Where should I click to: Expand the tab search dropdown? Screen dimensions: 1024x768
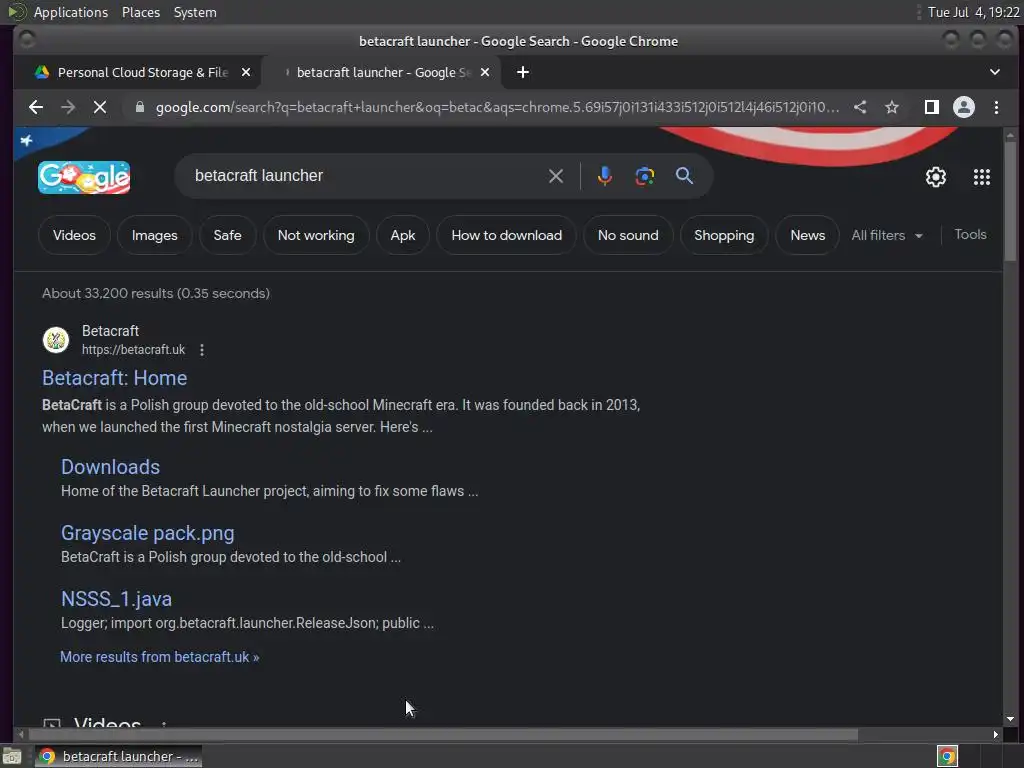[995, 72]
